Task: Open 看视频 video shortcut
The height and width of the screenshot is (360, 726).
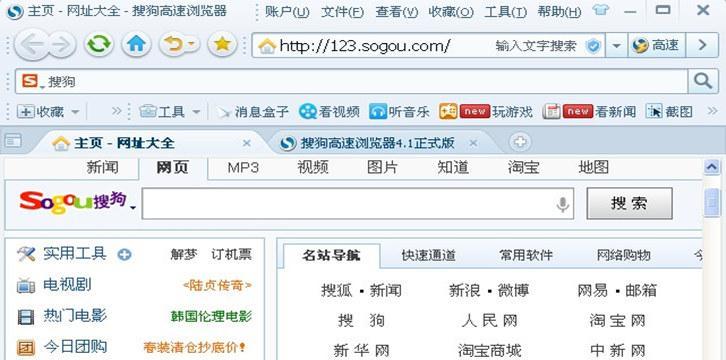Action: (x=329, y=112)
